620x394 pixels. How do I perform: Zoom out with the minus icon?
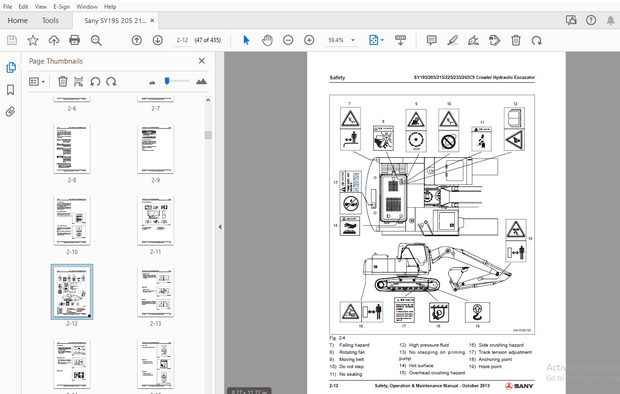pyautogui.click(x=288, y=40)
